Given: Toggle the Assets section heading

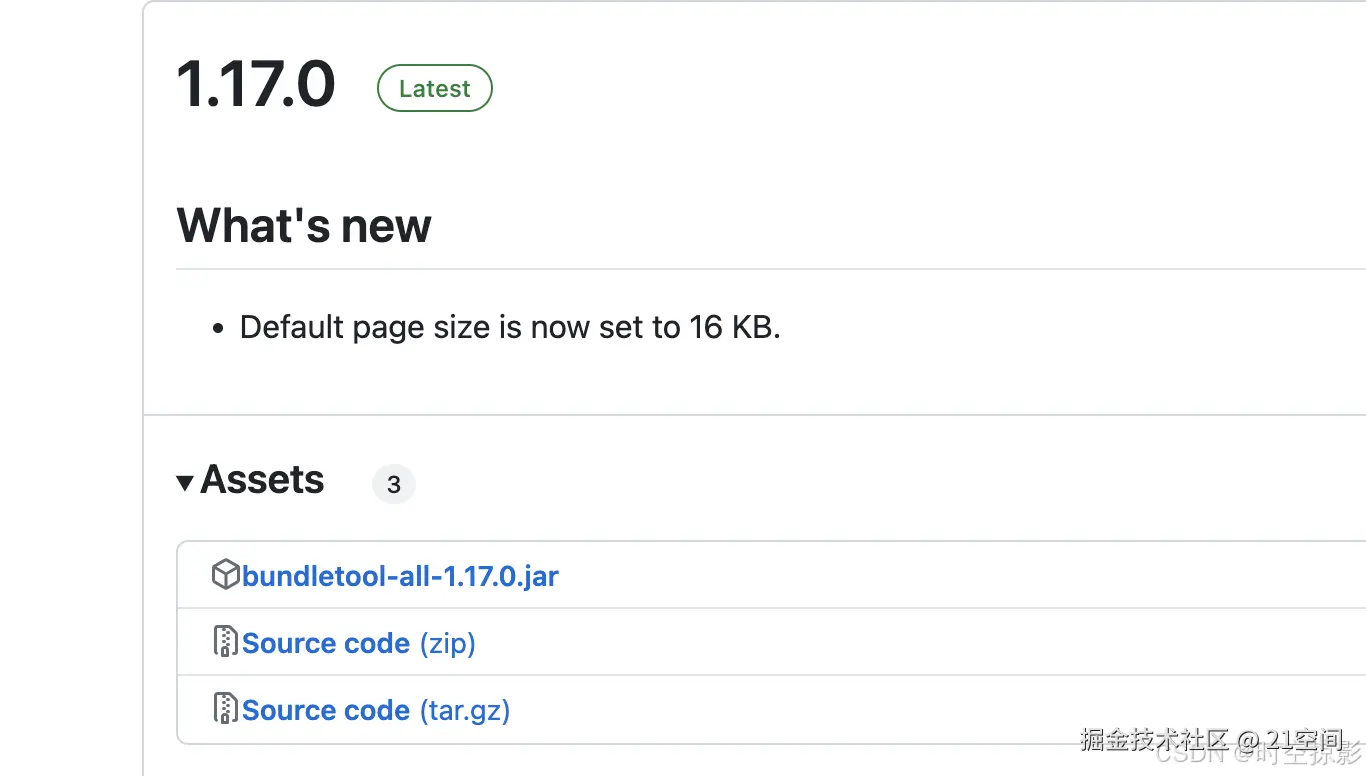Looking at the screenshot, I should tap(262, 480).
